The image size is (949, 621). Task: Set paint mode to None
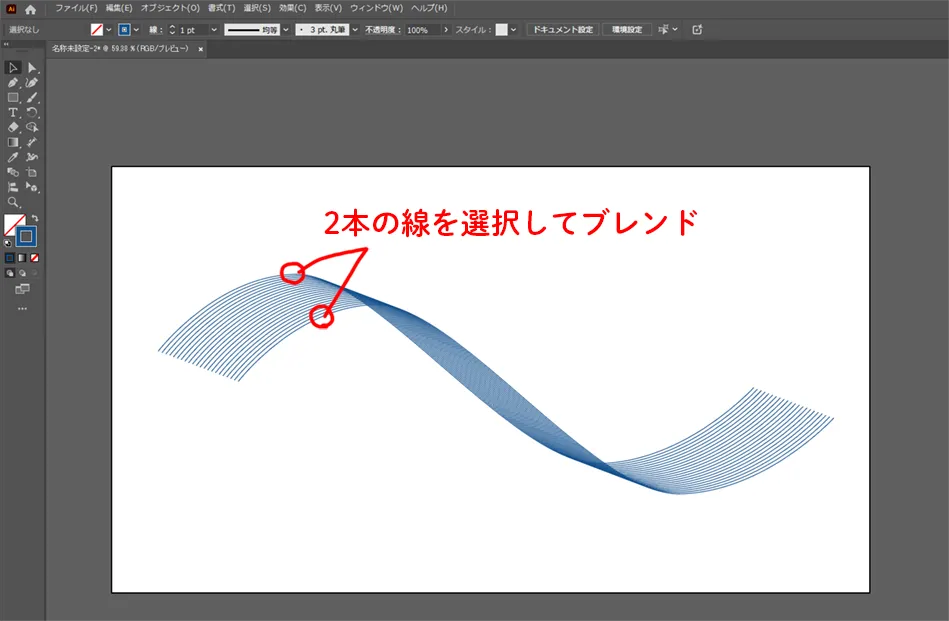point(34,257)
